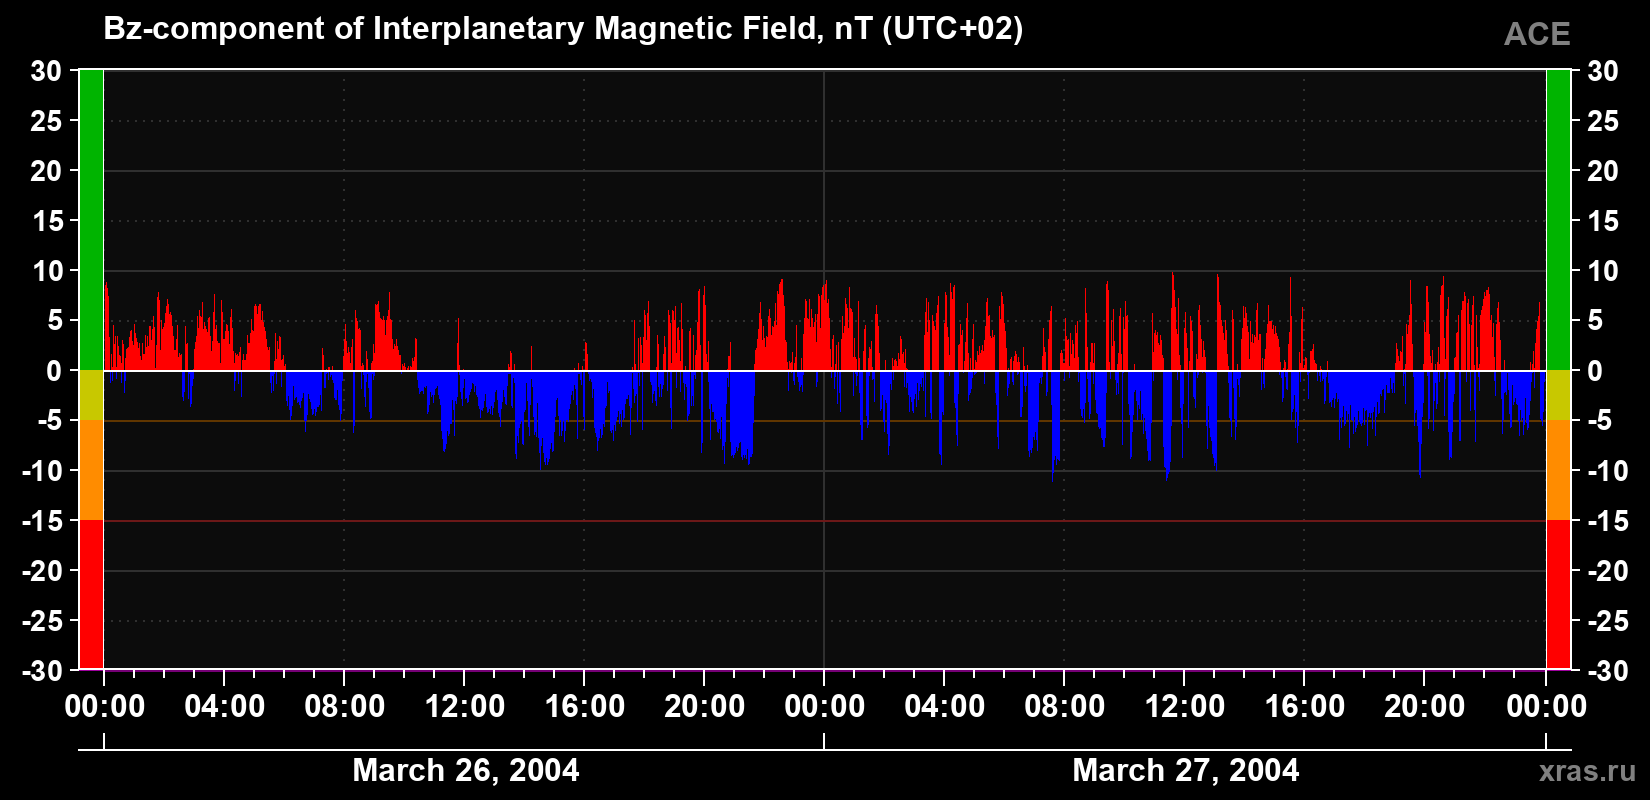Click the red band on the right scale
The height and width of the screenshot is (800, 1650).
click(x=1558, y=594)
